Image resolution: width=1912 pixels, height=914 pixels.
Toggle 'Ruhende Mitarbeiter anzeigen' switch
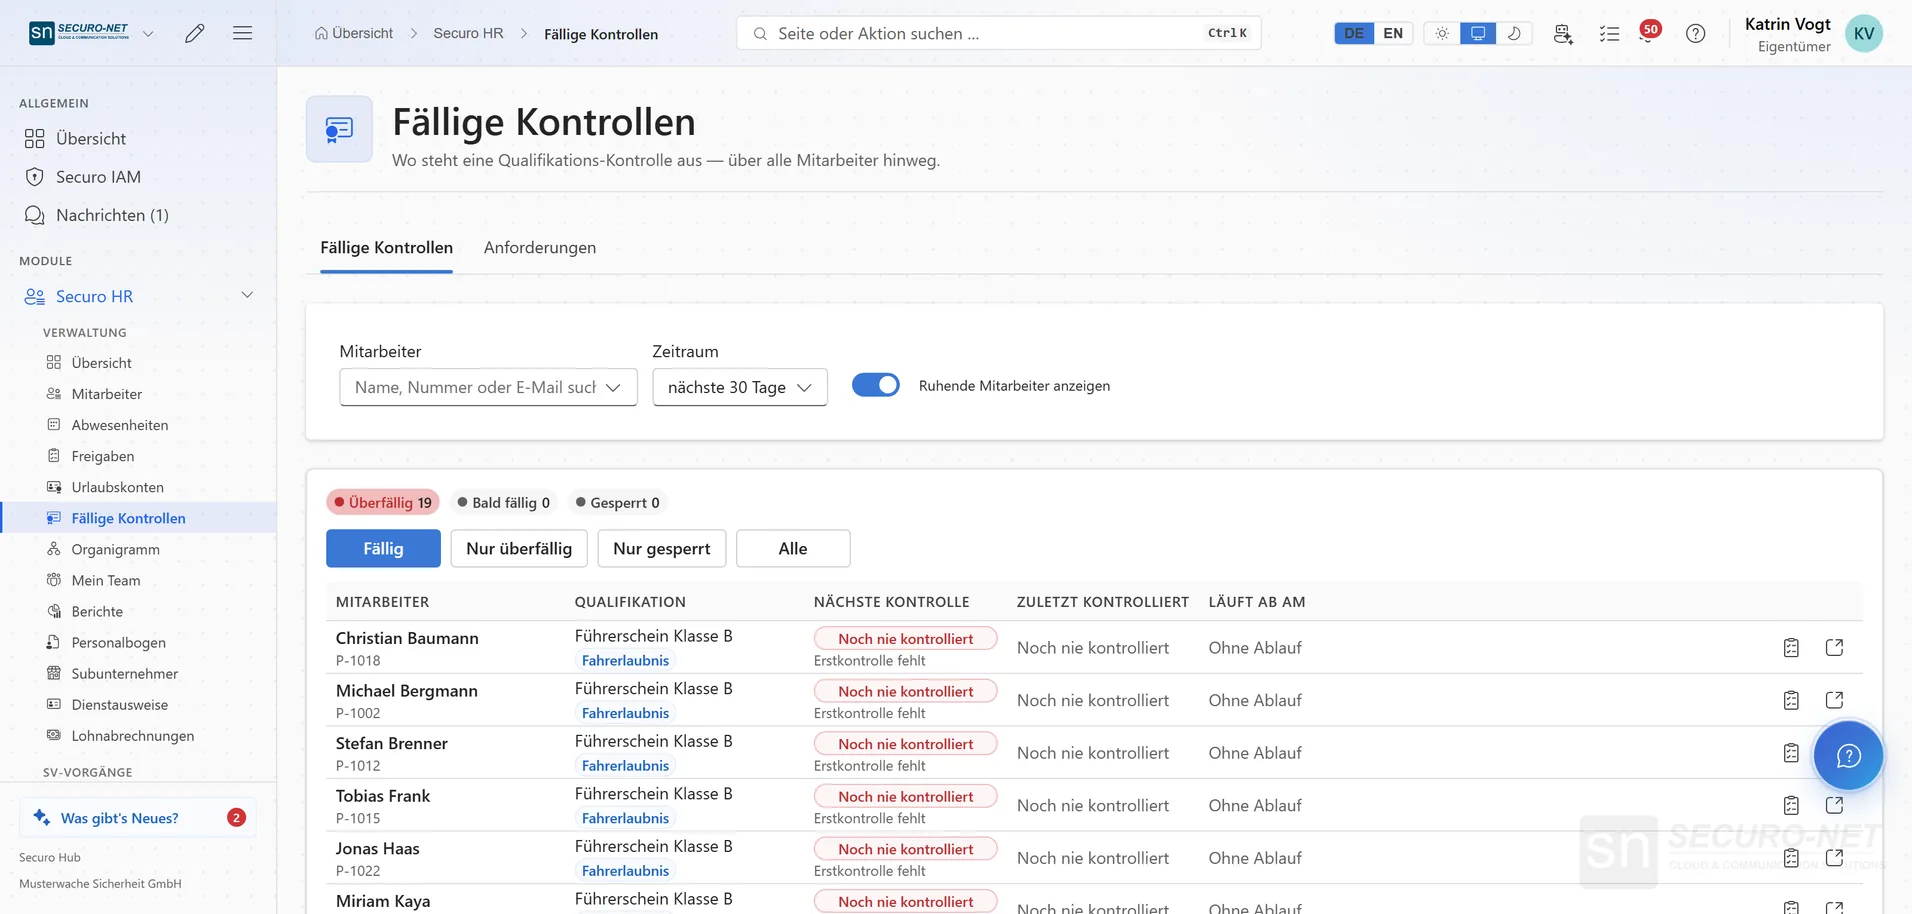coord(876,385)
